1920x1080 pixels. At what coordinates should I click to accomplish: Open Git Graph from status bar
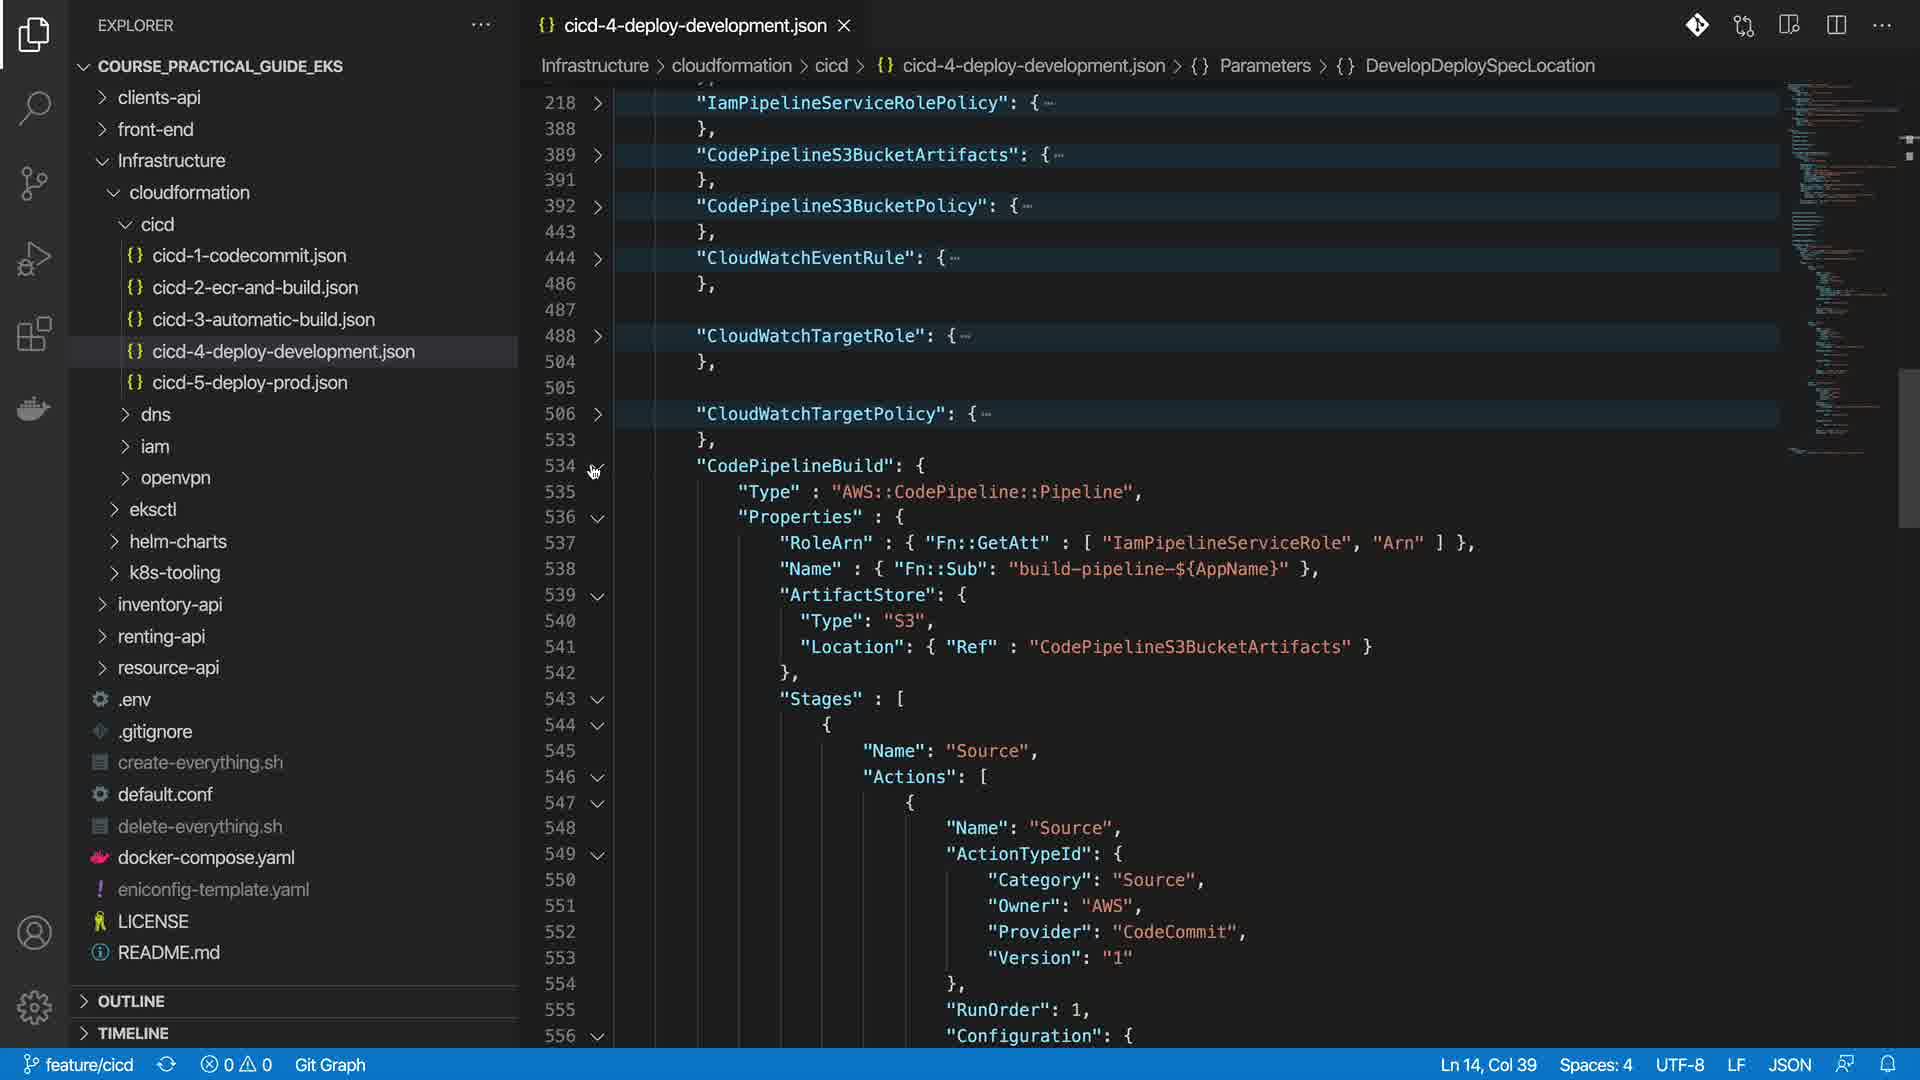click(330, 1065)
